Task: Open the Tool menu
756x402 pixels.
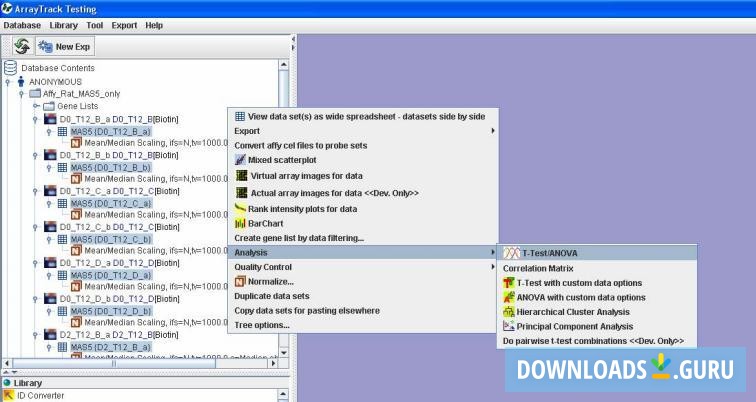Action: (95, 25)
